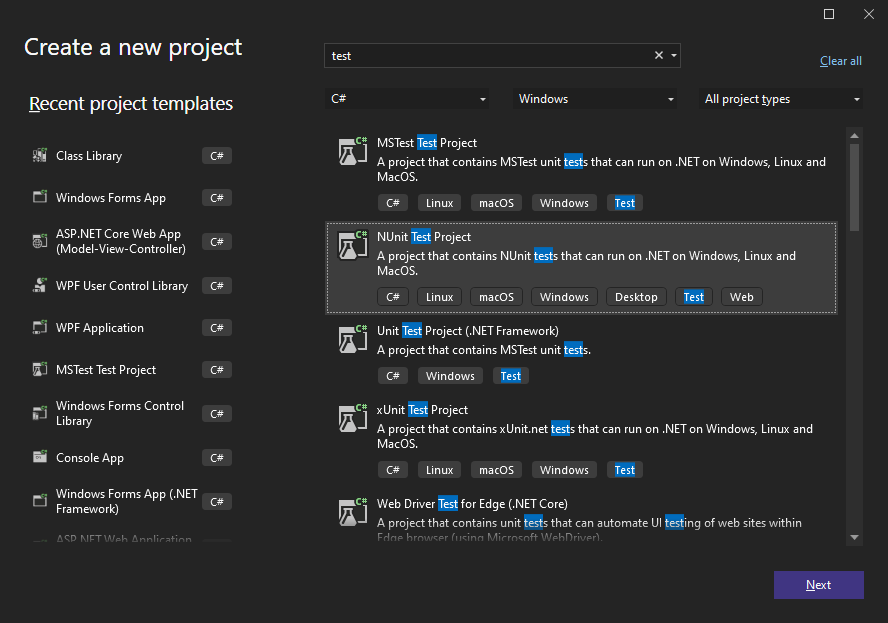Click the WPF User Control Library icon

point(40,285)
